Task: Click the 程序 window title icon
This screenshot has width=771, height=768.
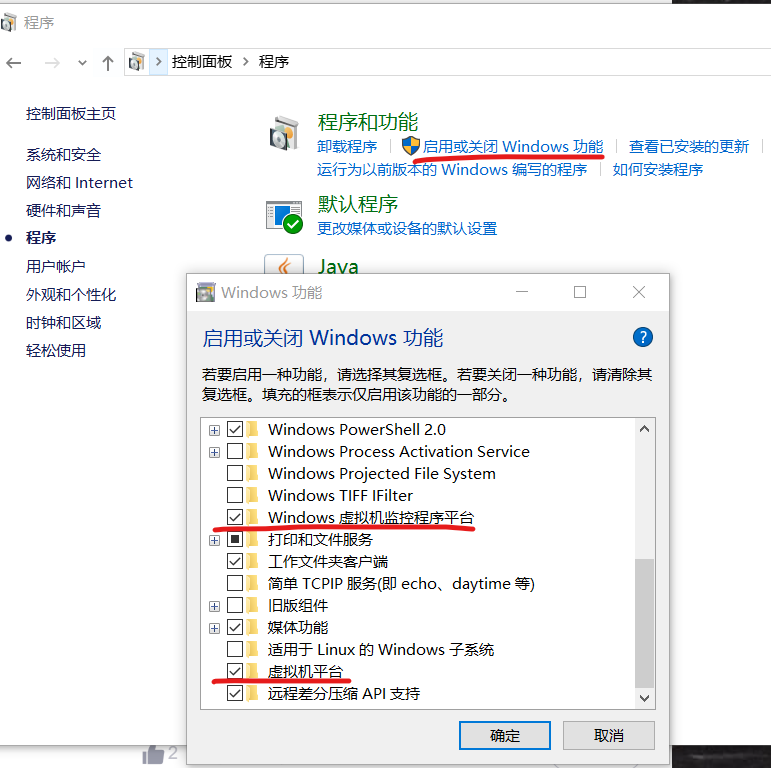Action: pyautogui.click(x=8, y=22)
